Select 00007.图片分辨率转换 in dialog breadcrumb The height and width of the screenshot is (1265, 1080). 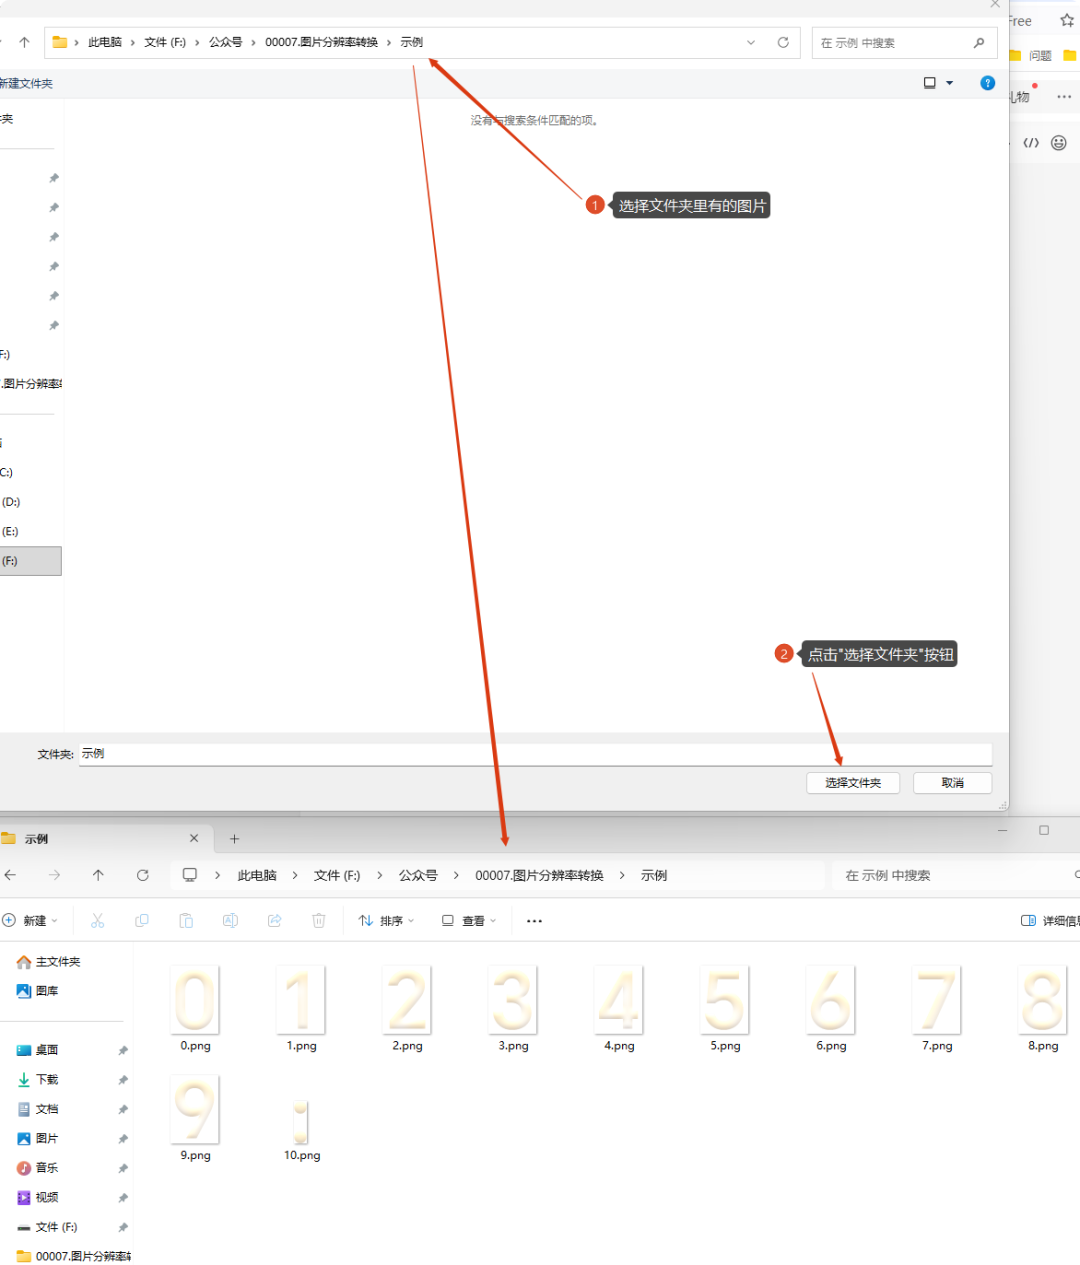click(x=322, y=42)
